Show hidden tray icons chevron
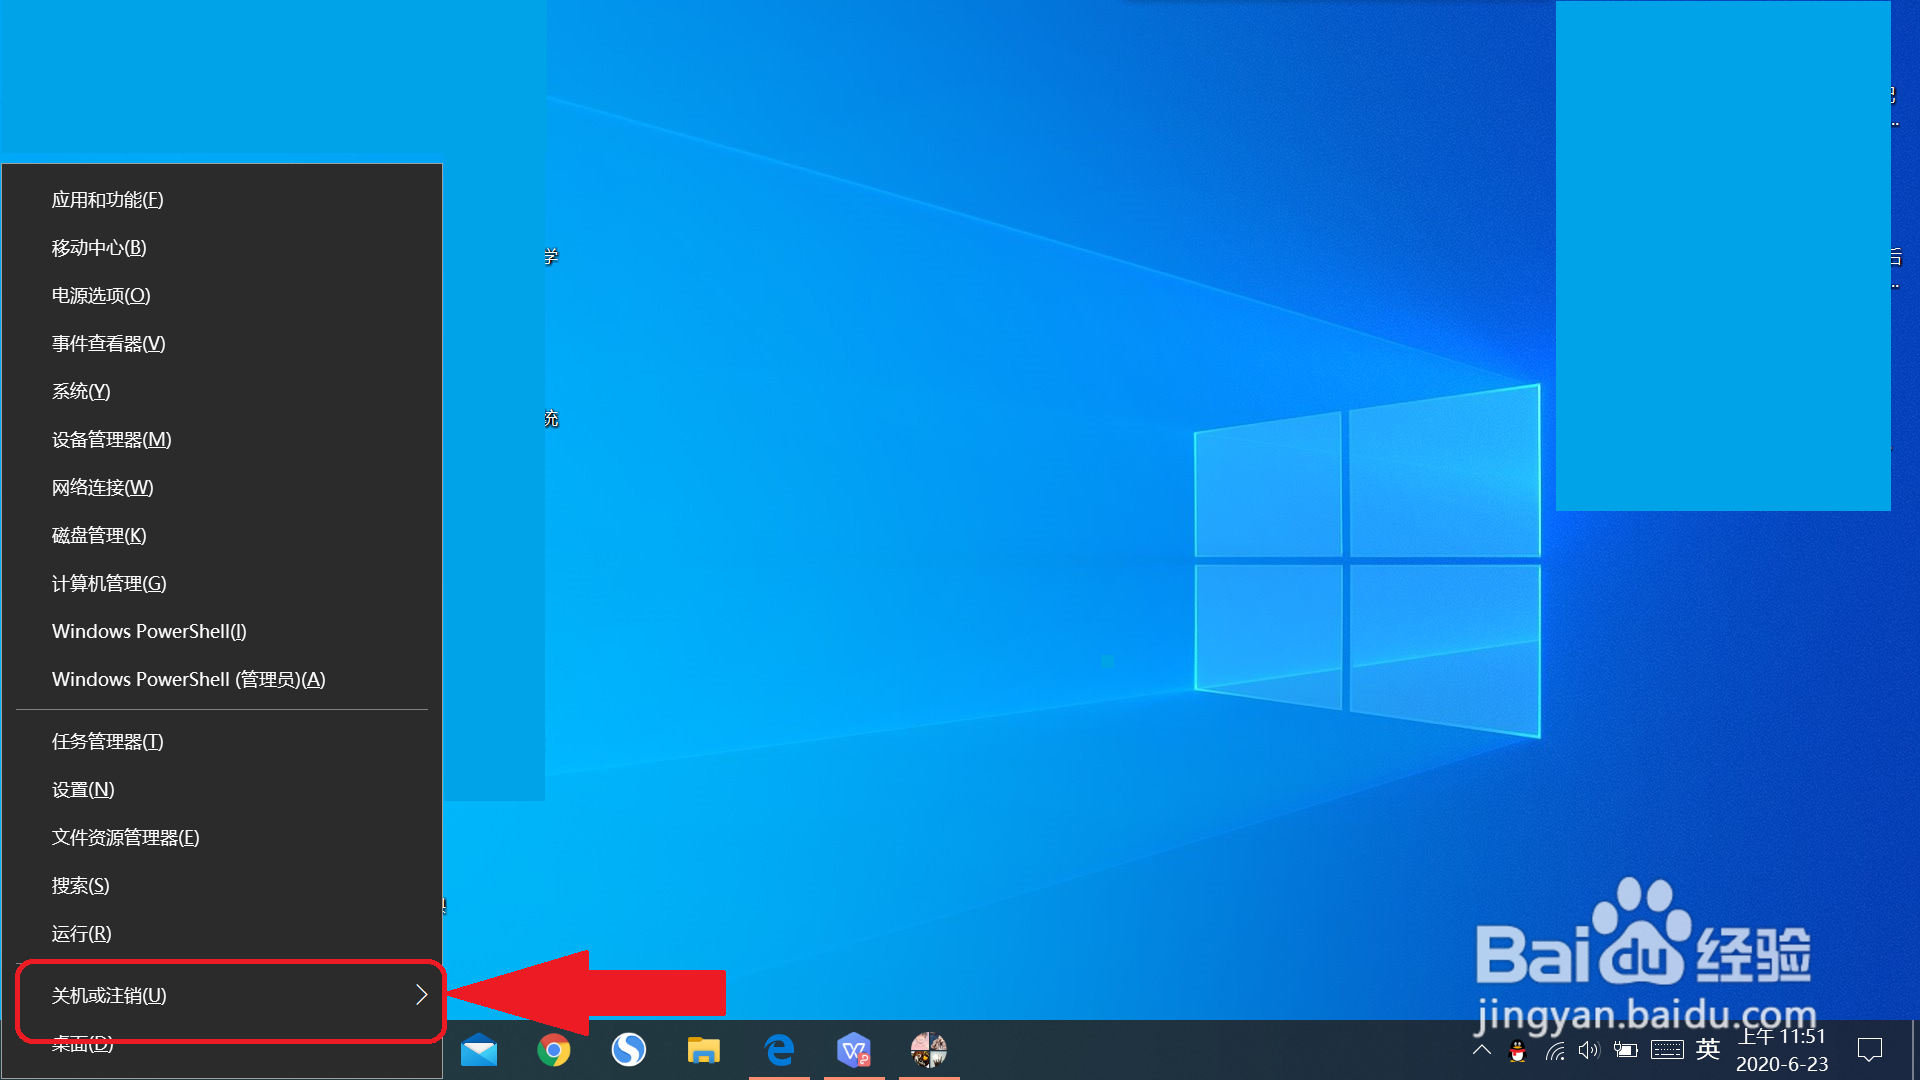The height and width of the screenshot is (1080, 1920). point(1482,1050)
